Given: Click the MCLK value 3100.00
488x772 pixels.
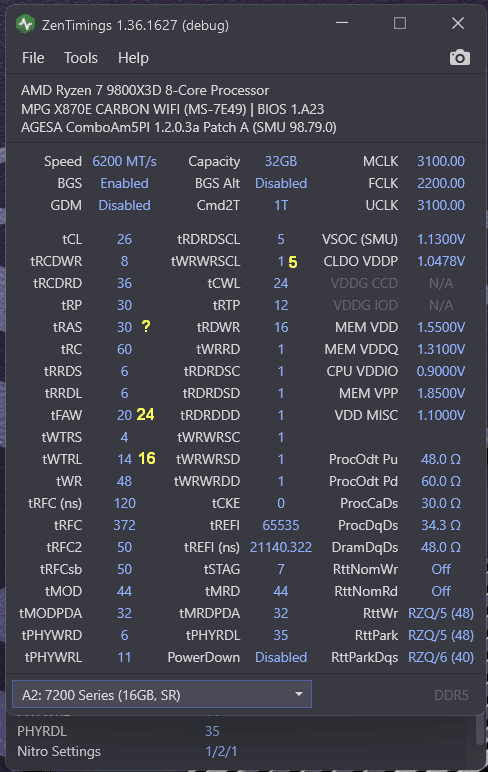Looking at the screenshot, I should [x=441, y=161].
